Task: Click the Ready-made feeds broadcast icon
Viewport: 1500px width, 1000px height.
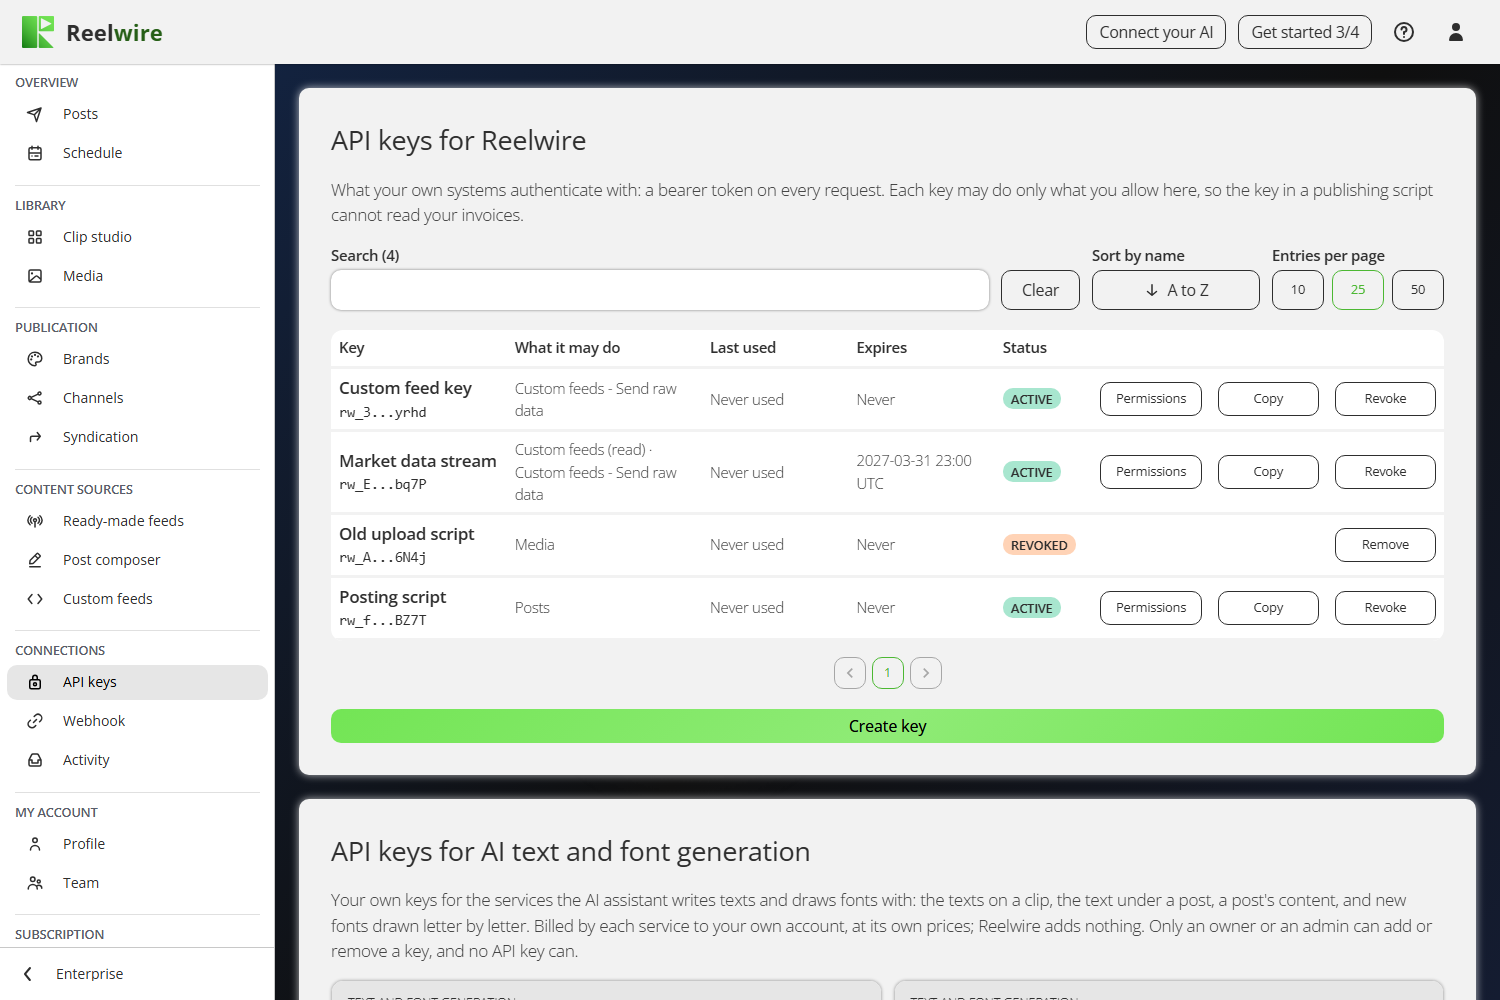Action: pos(35,521)
